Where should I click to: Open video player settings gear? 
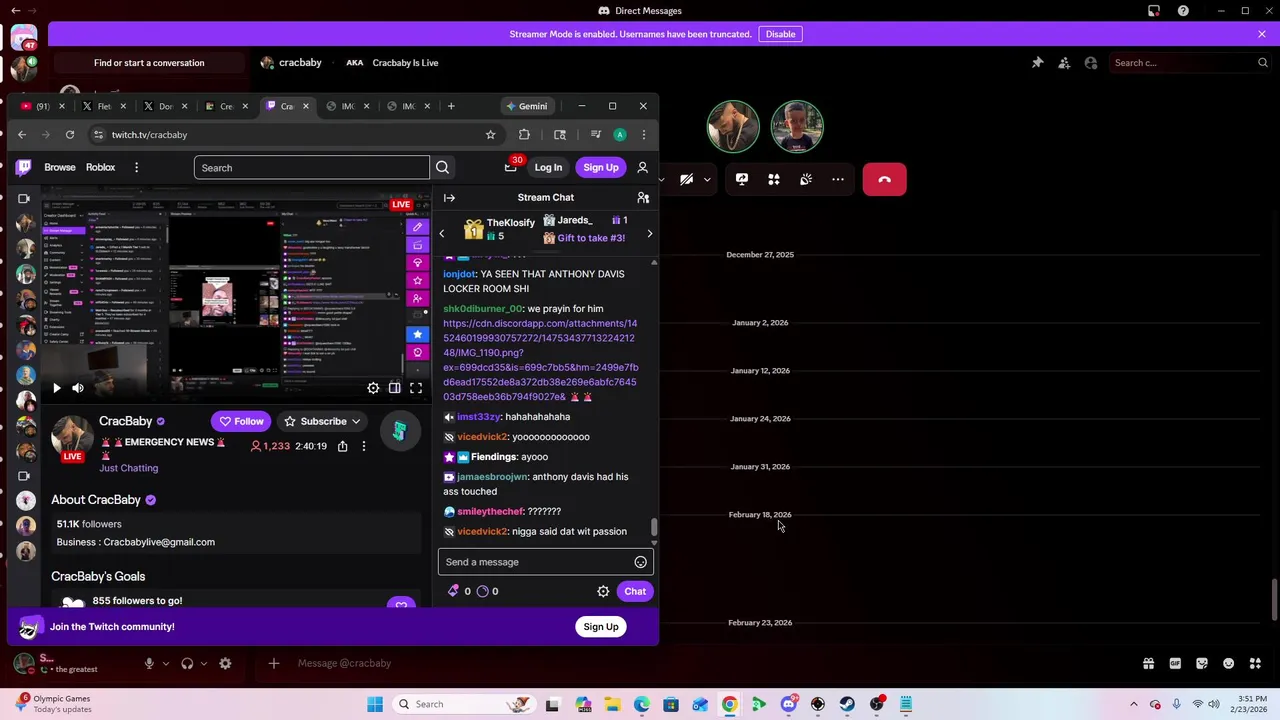[x=373, y=388]
